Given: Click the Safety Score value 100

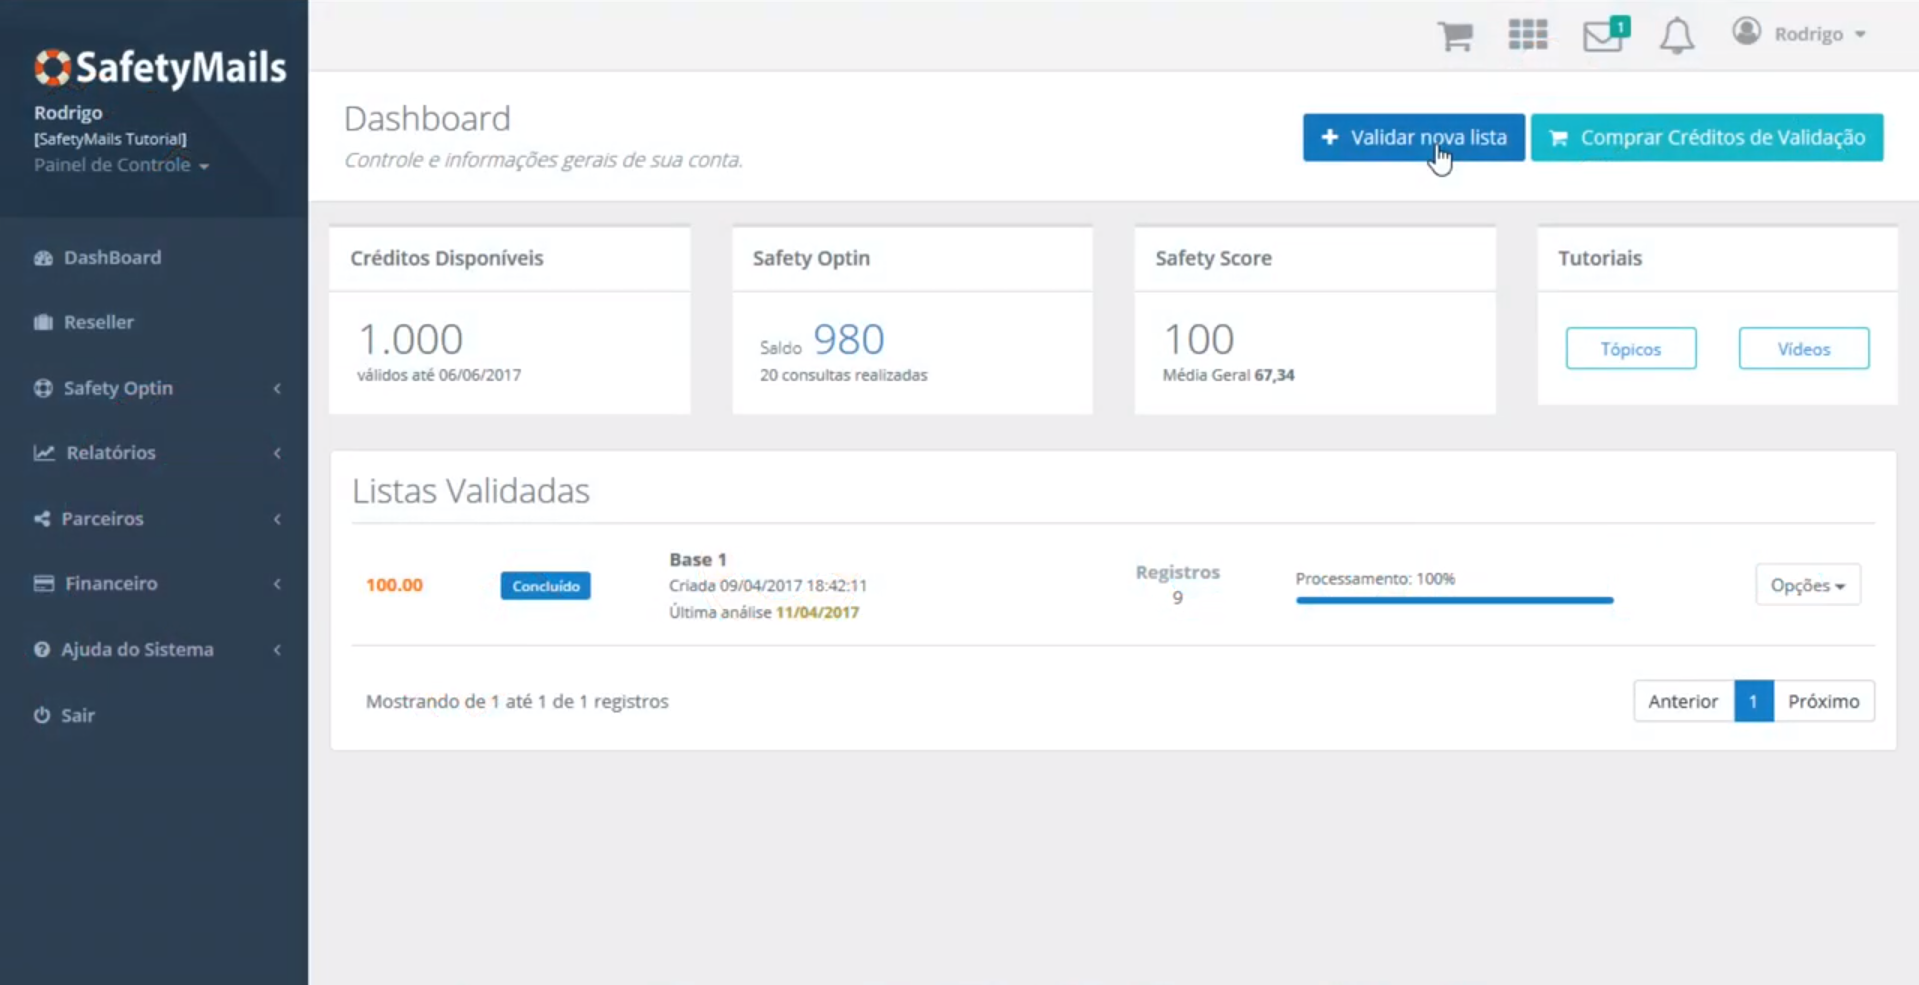Looking at the screenshot, I should 1199,340.
